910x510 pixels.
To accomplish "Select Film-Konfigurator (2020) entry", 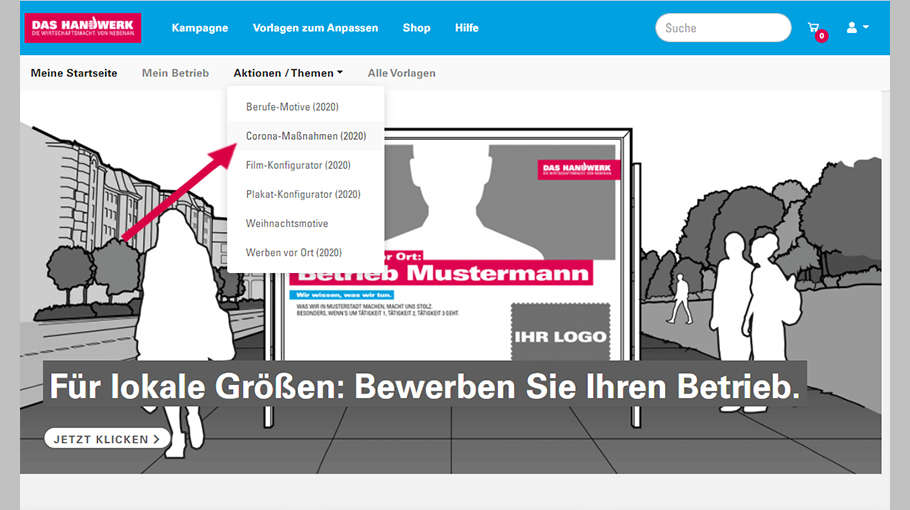I will [305, 165].
